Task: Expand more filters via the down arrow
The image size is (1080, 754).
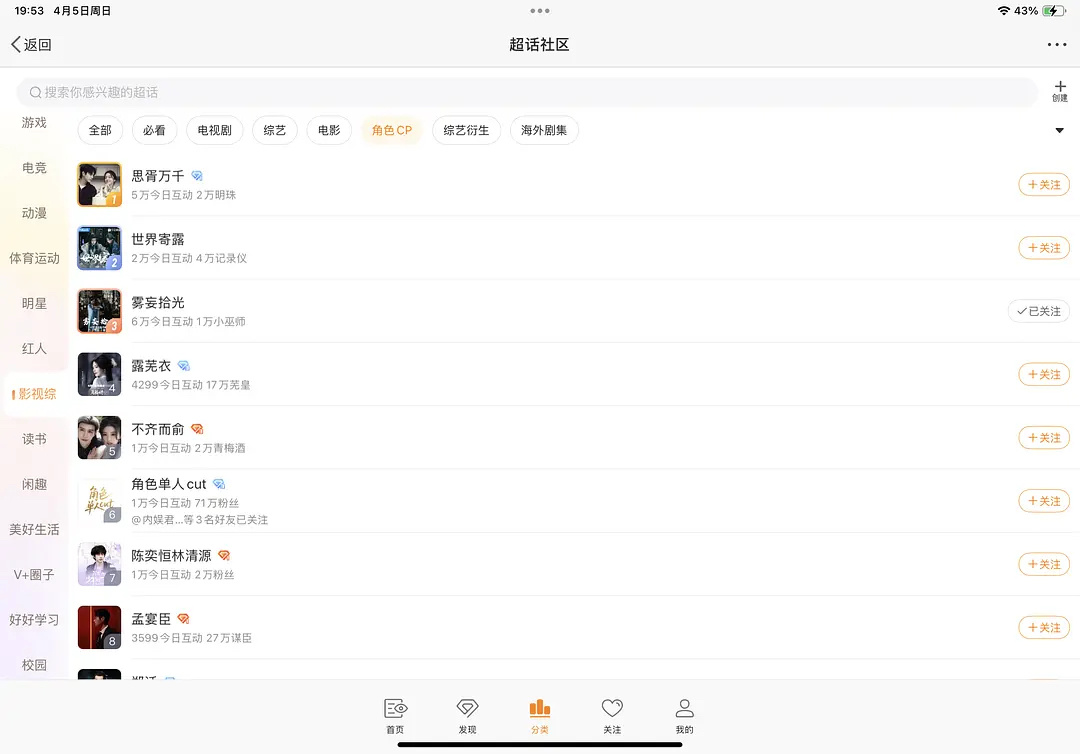Action: 1059,130
